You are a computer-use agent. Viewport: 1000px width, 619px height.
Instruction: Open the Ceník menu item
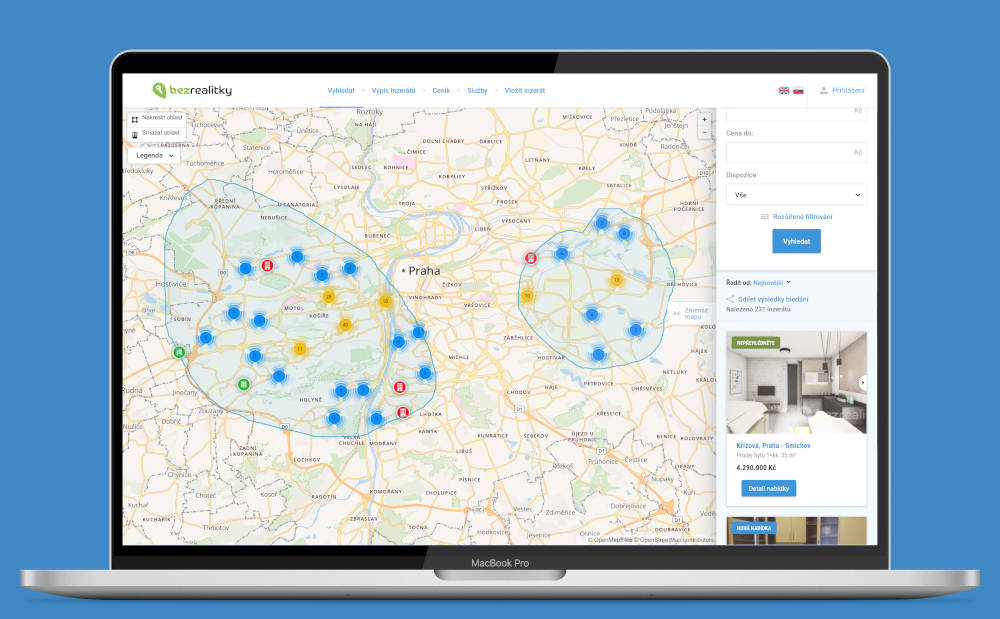point(441,91)
